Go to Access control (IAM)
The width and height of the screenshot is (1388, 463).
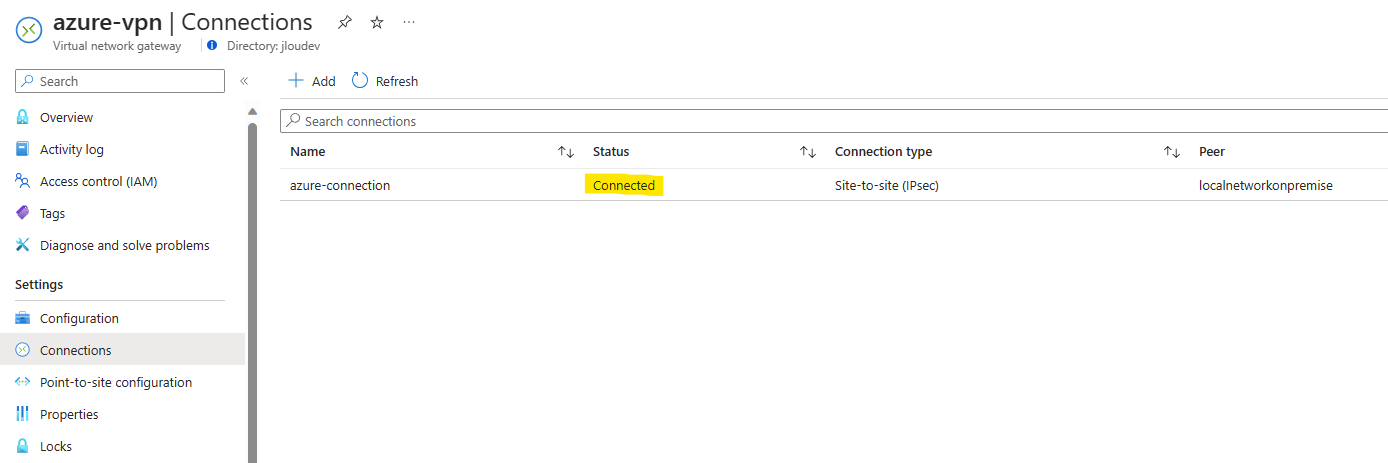point(98,181)
